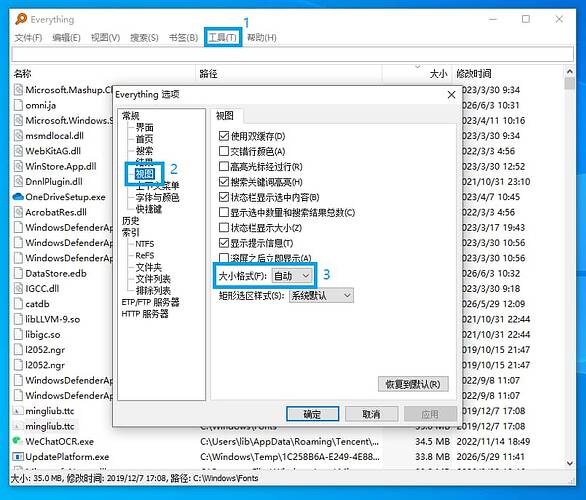Sort results by 名称 column header
586x500 pixels.
104,74
